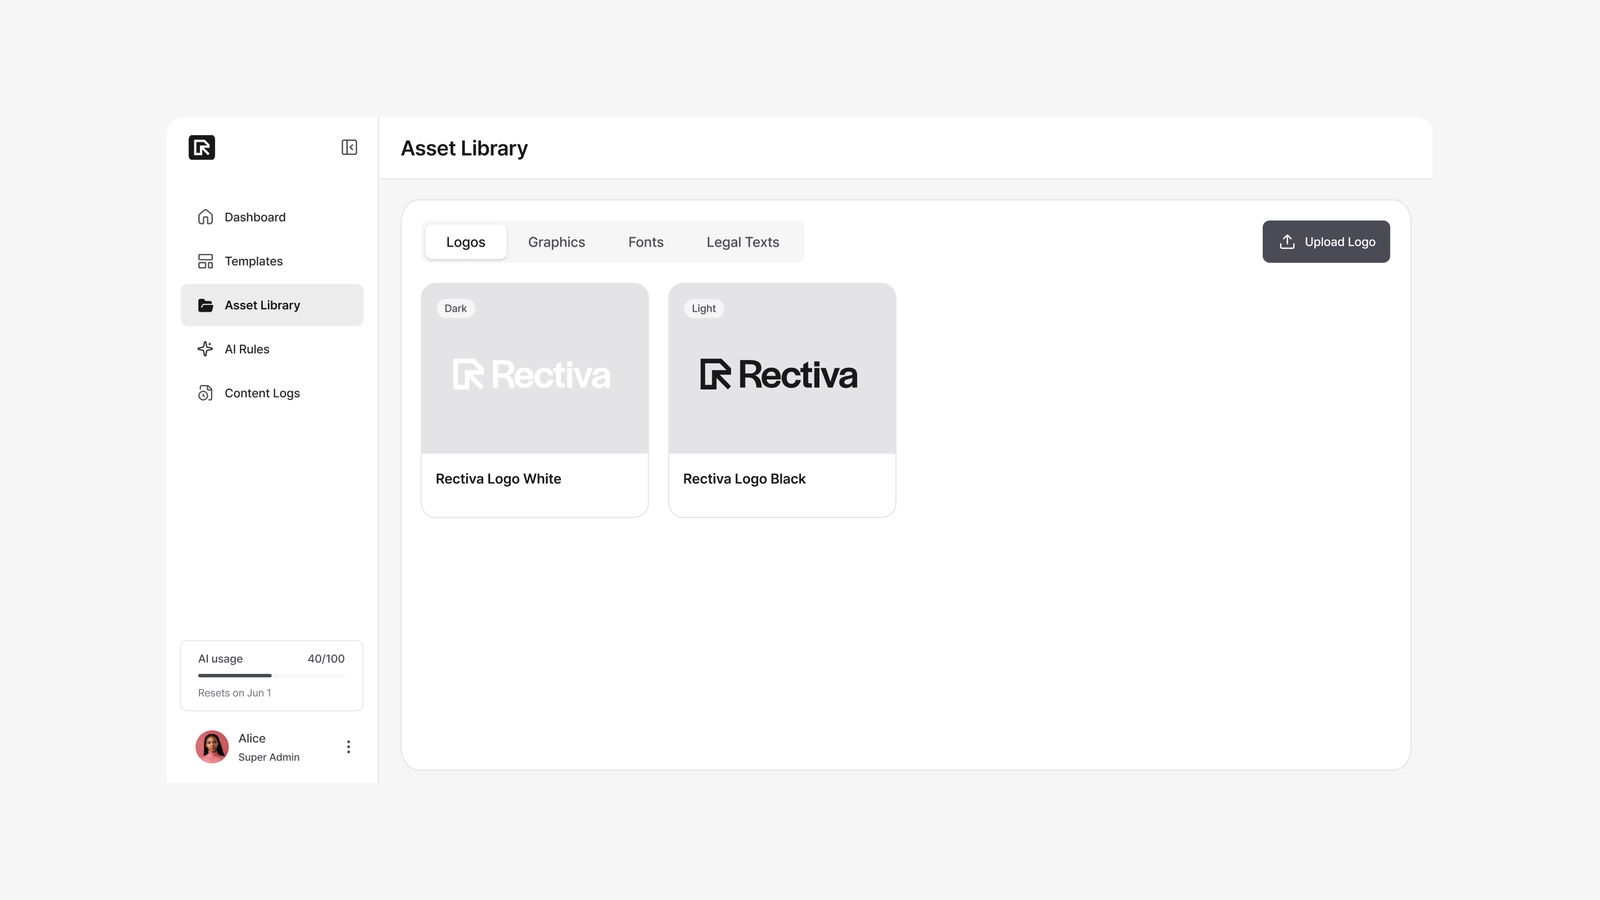Click the Content Logs file icon

click(x=205, y=393)
